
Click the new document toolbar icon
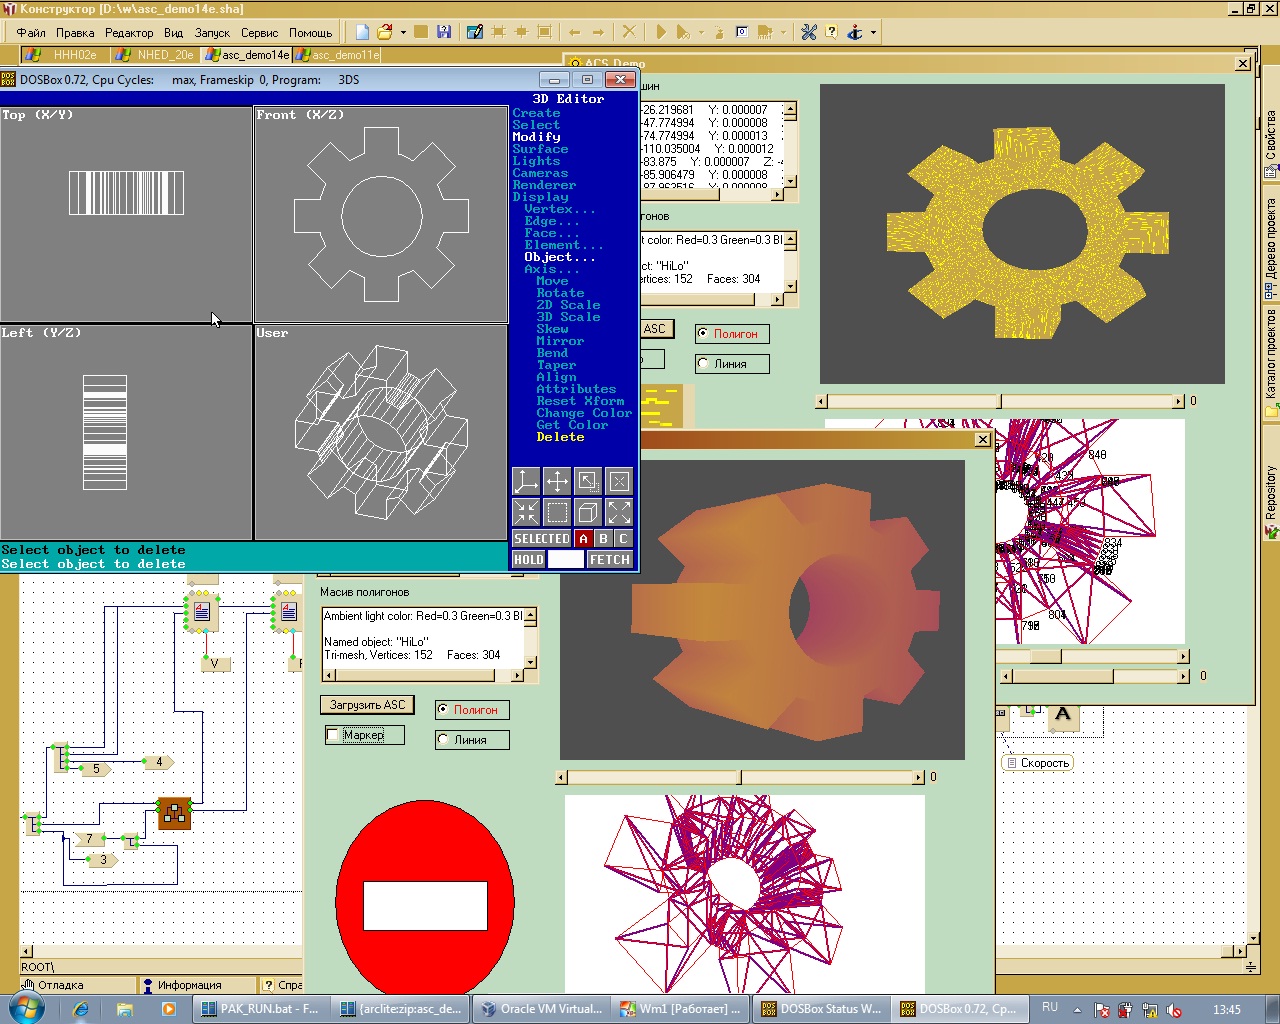click(362, 32)
